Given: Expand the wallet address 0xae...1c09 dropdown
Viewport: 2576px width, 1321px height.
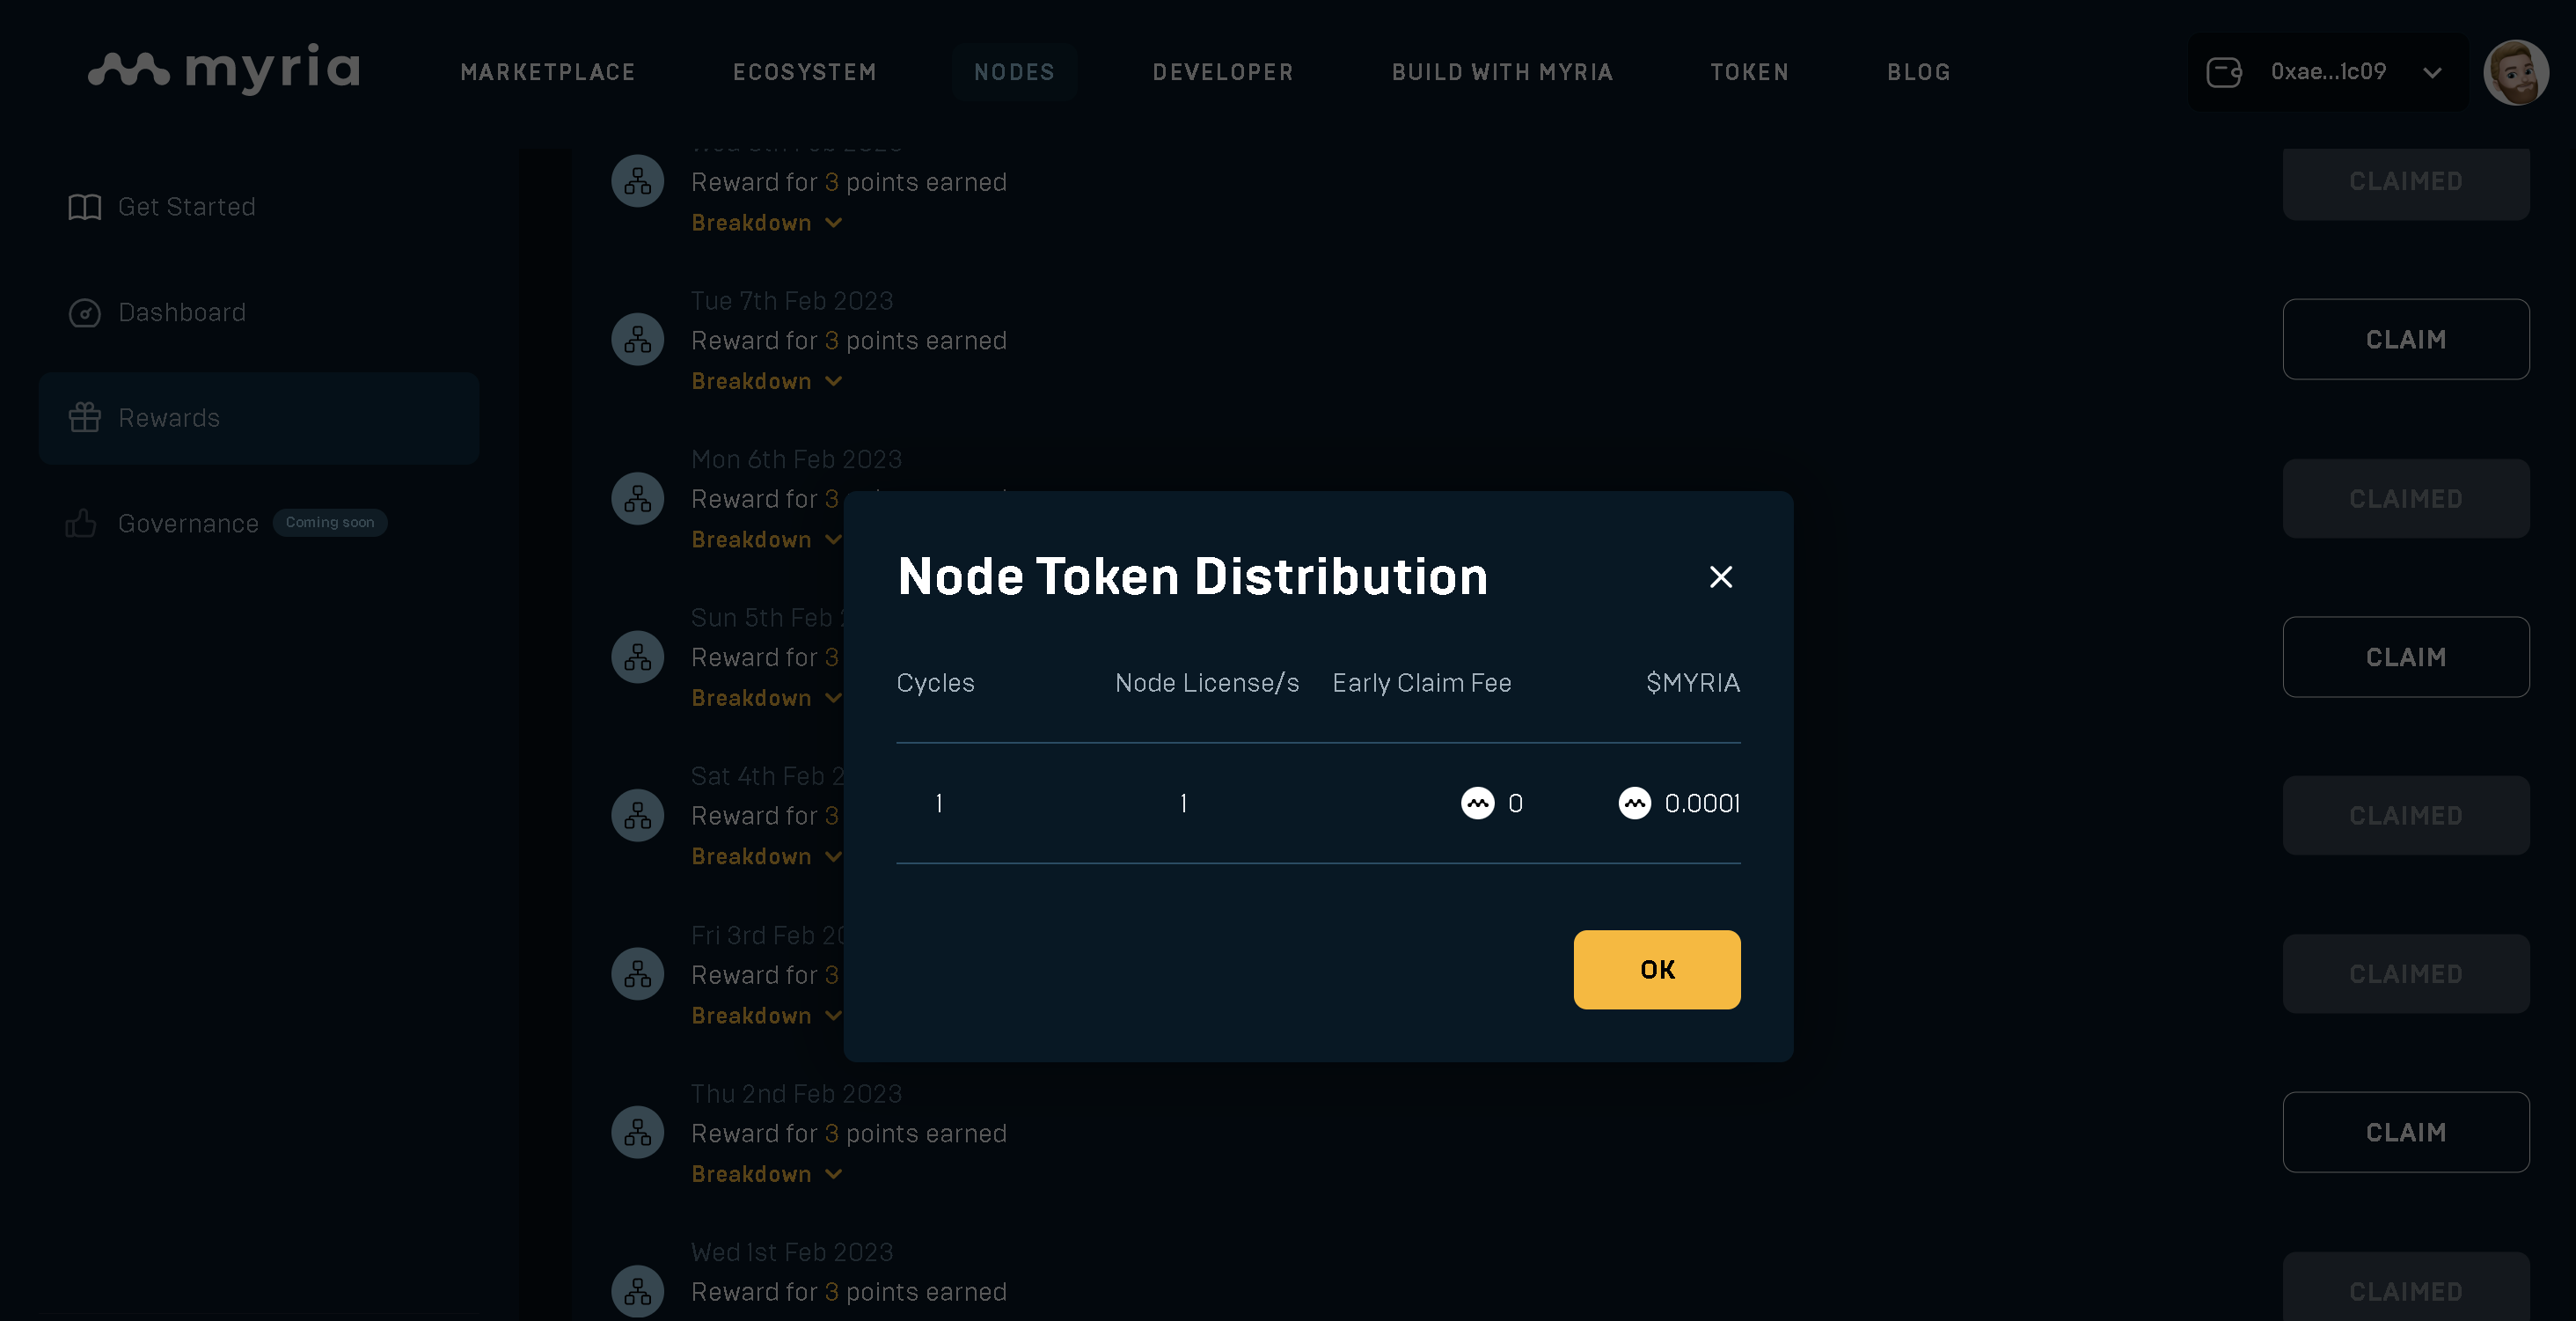Looking at the screenshot, I should pos(2328,72).
